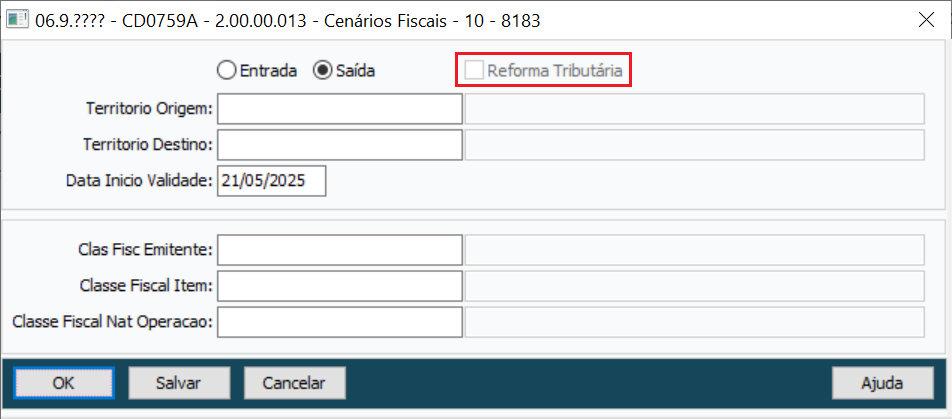Click the read-only description box beside Territorio Origem

tap(694, 108)
